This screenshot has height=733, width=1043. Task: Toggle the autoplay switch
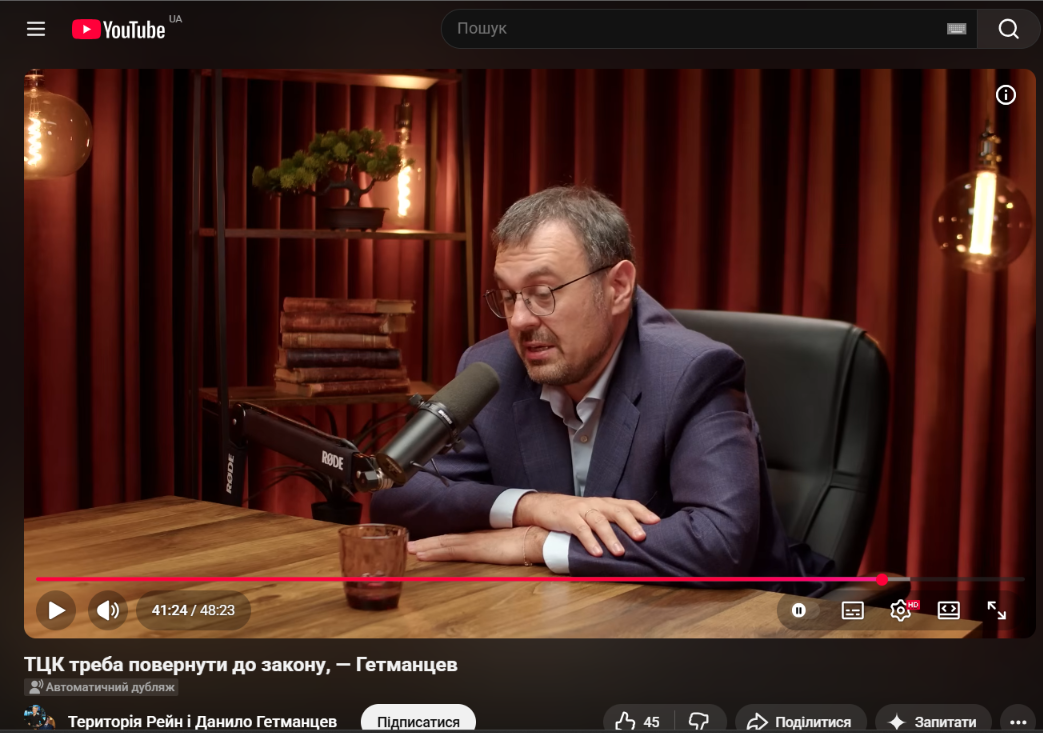(799, 610)
